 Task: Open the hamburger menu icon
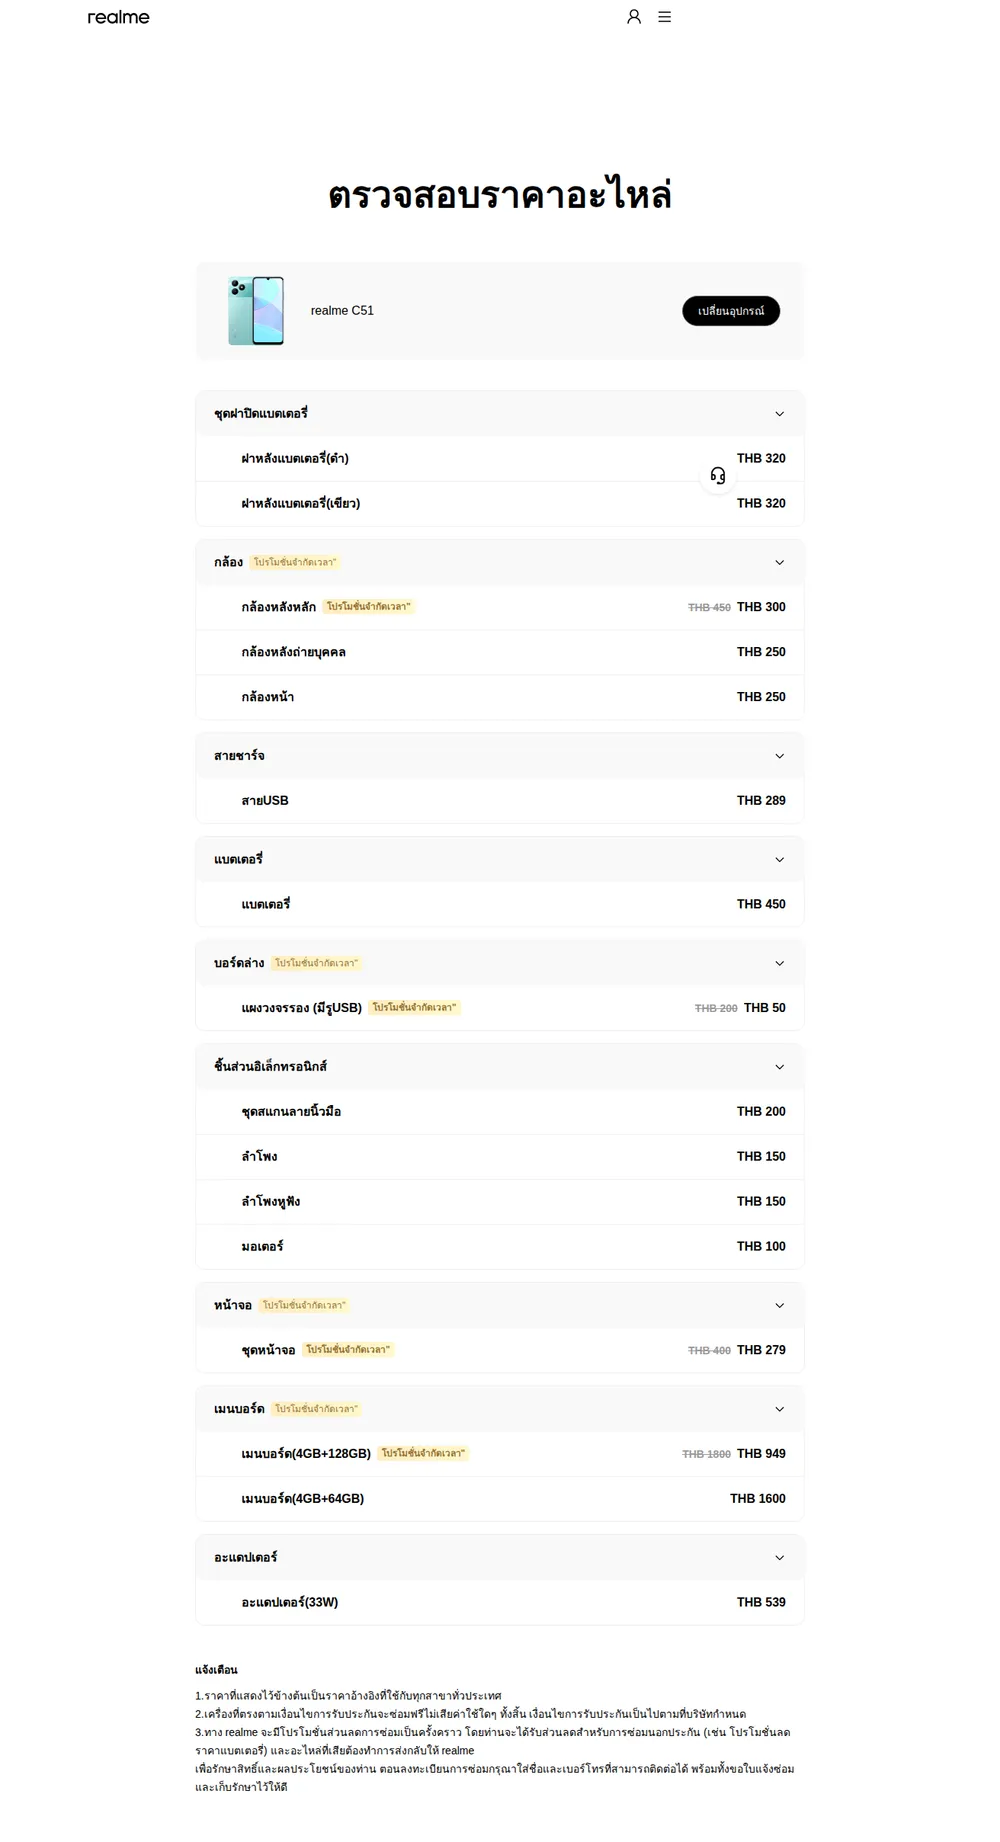click(664, 17)
